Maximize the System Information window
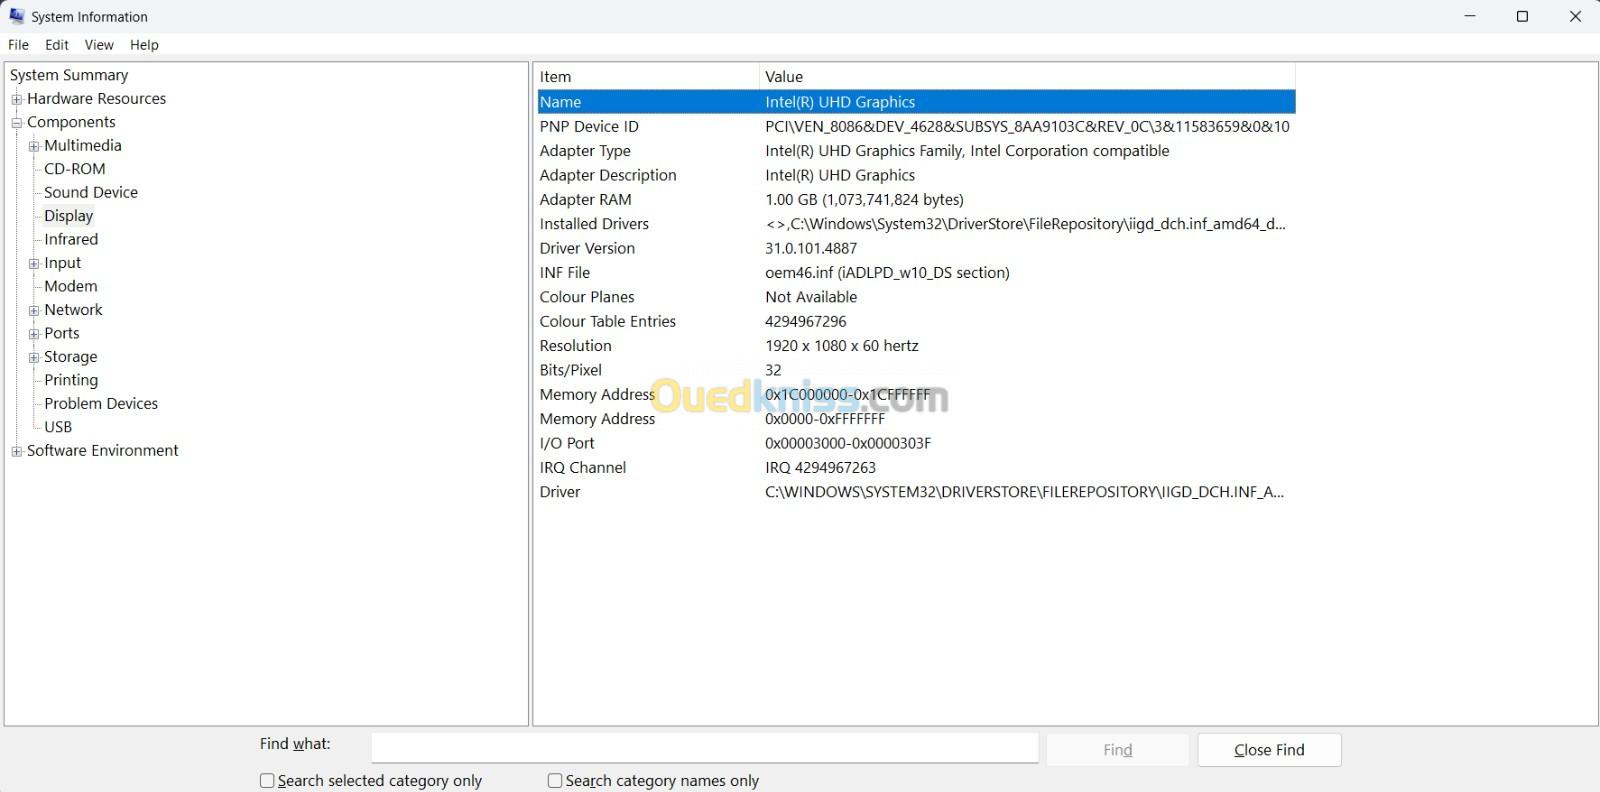 click(x=1522, y=16)
